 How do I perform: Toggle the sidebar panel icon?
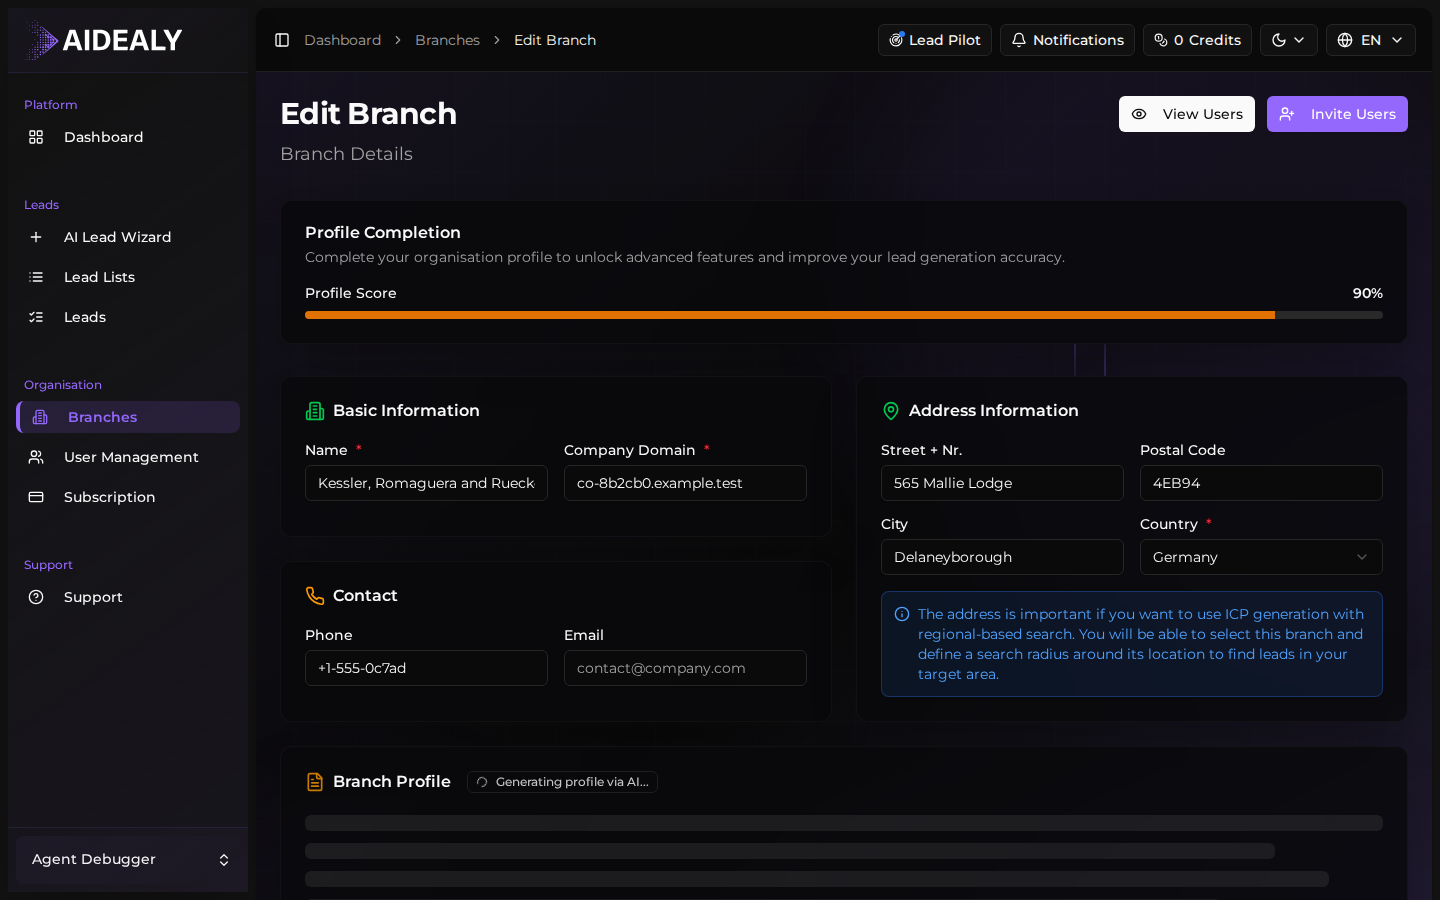282,40
